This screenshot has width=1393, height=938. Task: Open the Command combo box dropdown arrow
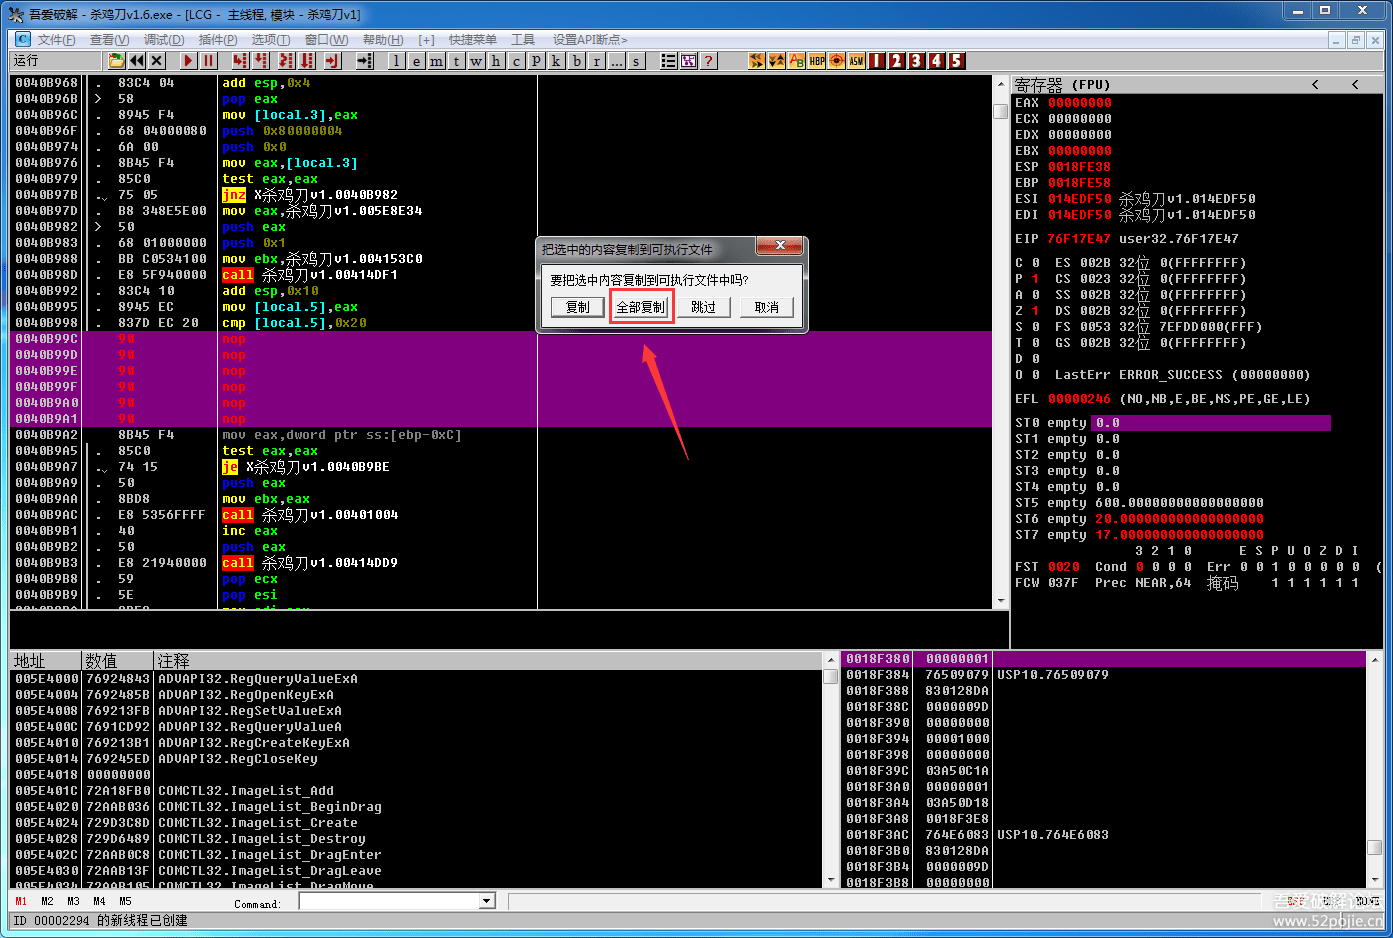tap(487, 901)
